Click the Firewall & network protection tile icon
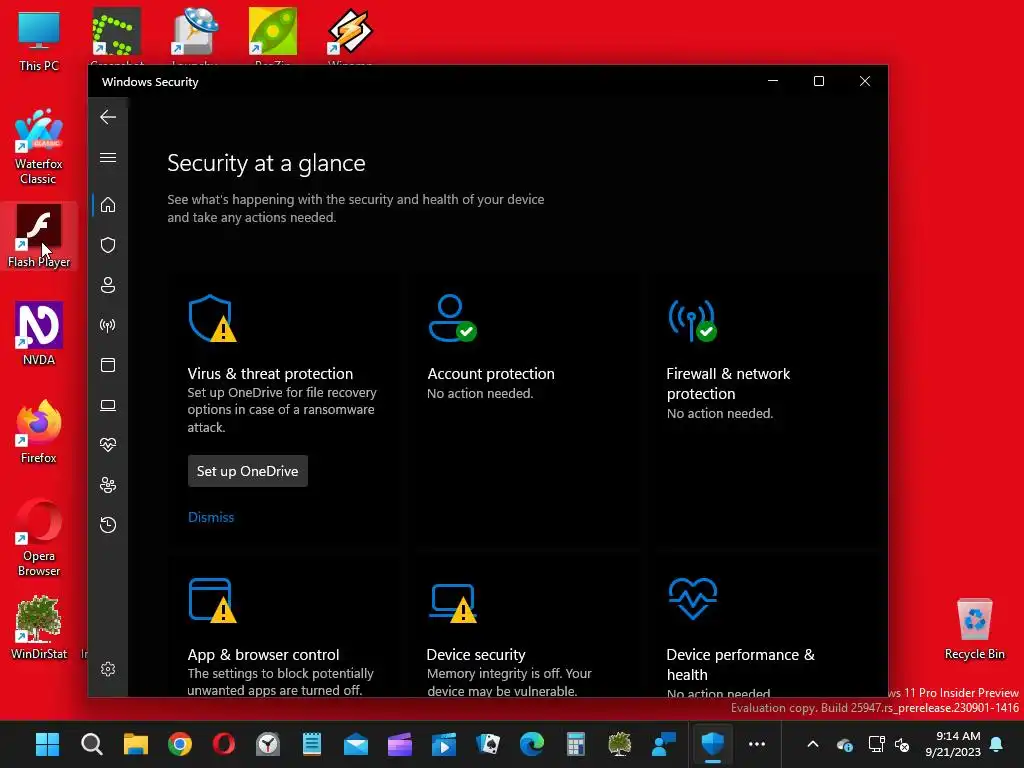 692,320
